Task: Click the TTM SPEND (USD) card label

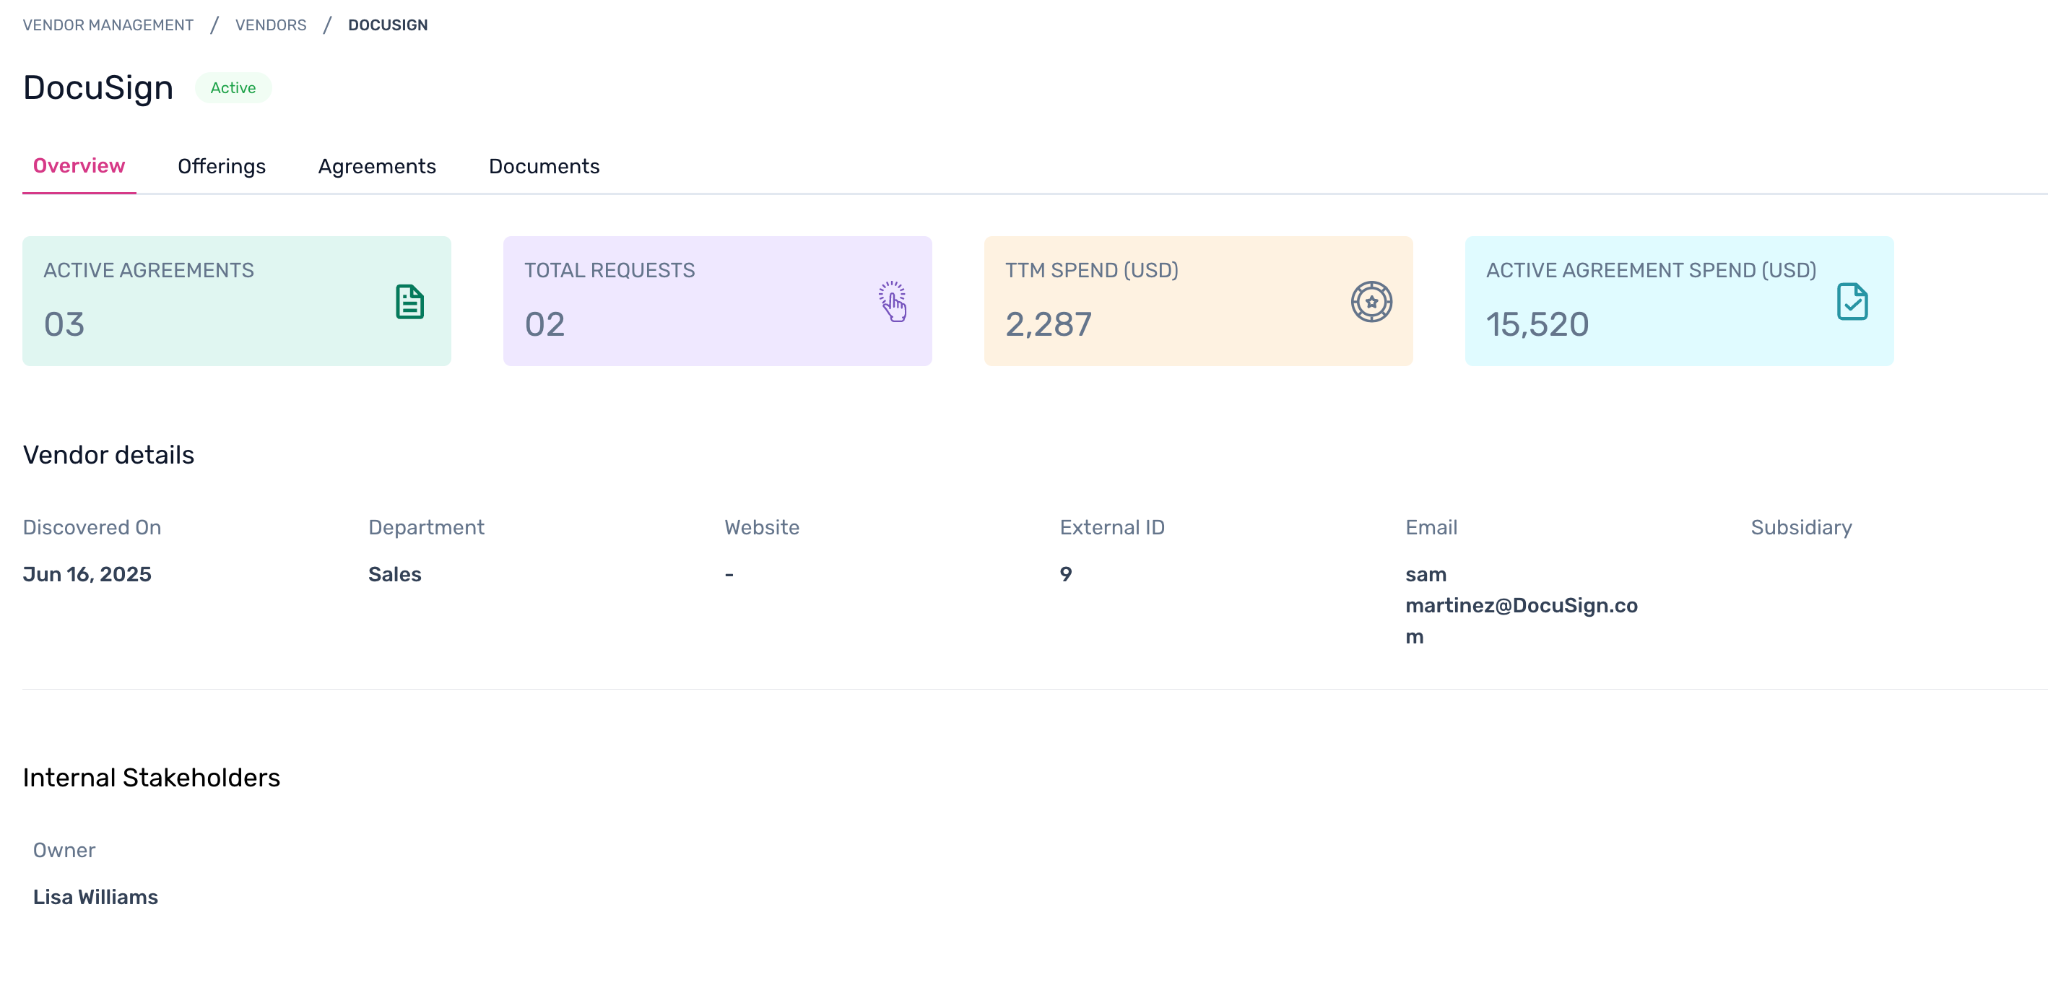Action: (x=1092, y=270)
